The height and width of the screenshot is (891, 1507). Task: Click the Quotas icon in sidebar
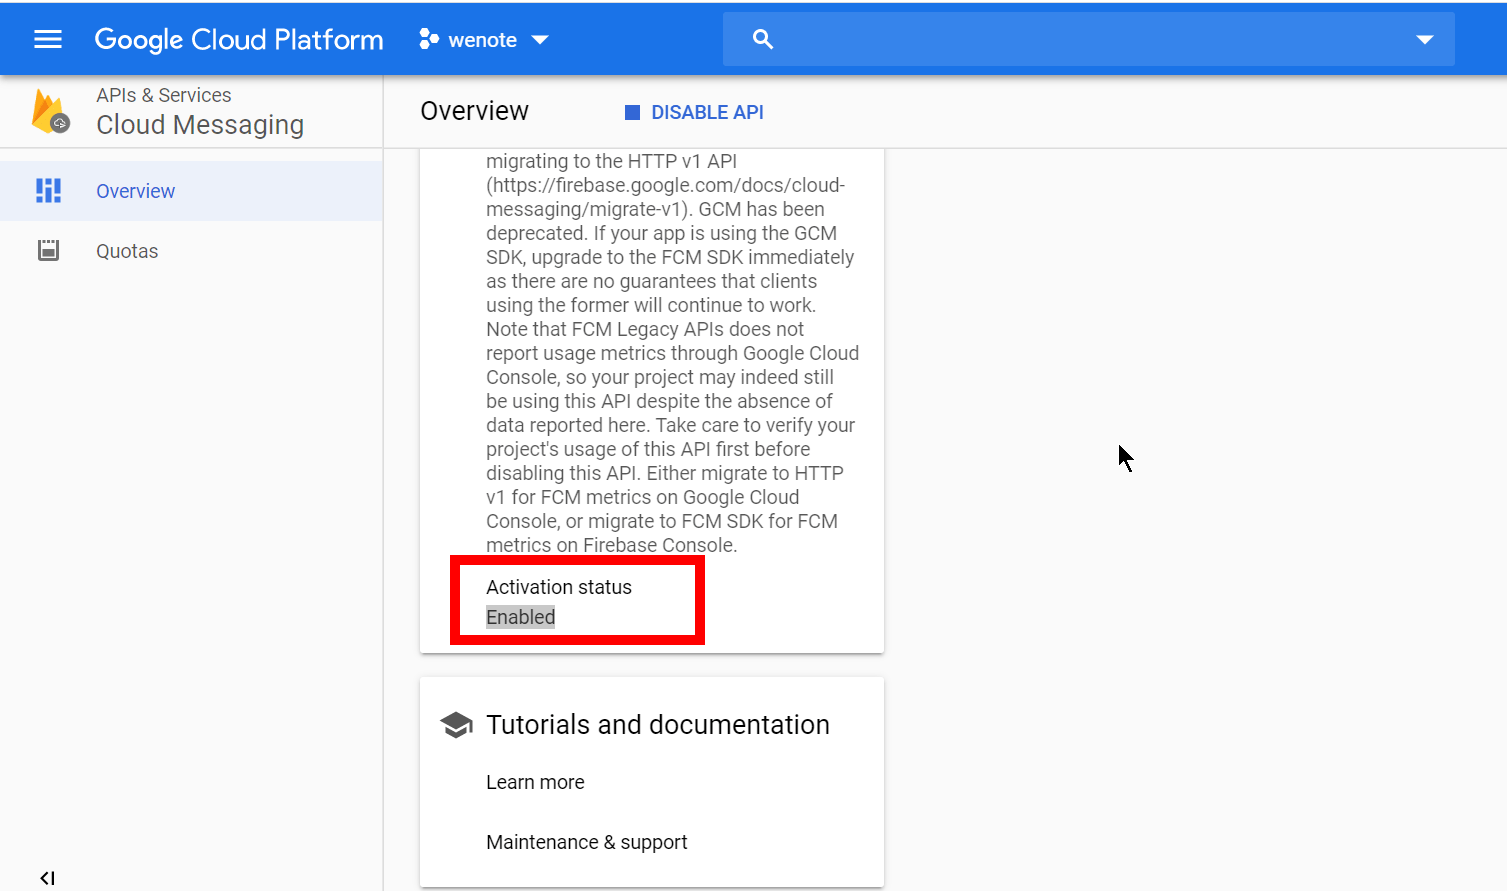tap(48, 251)
